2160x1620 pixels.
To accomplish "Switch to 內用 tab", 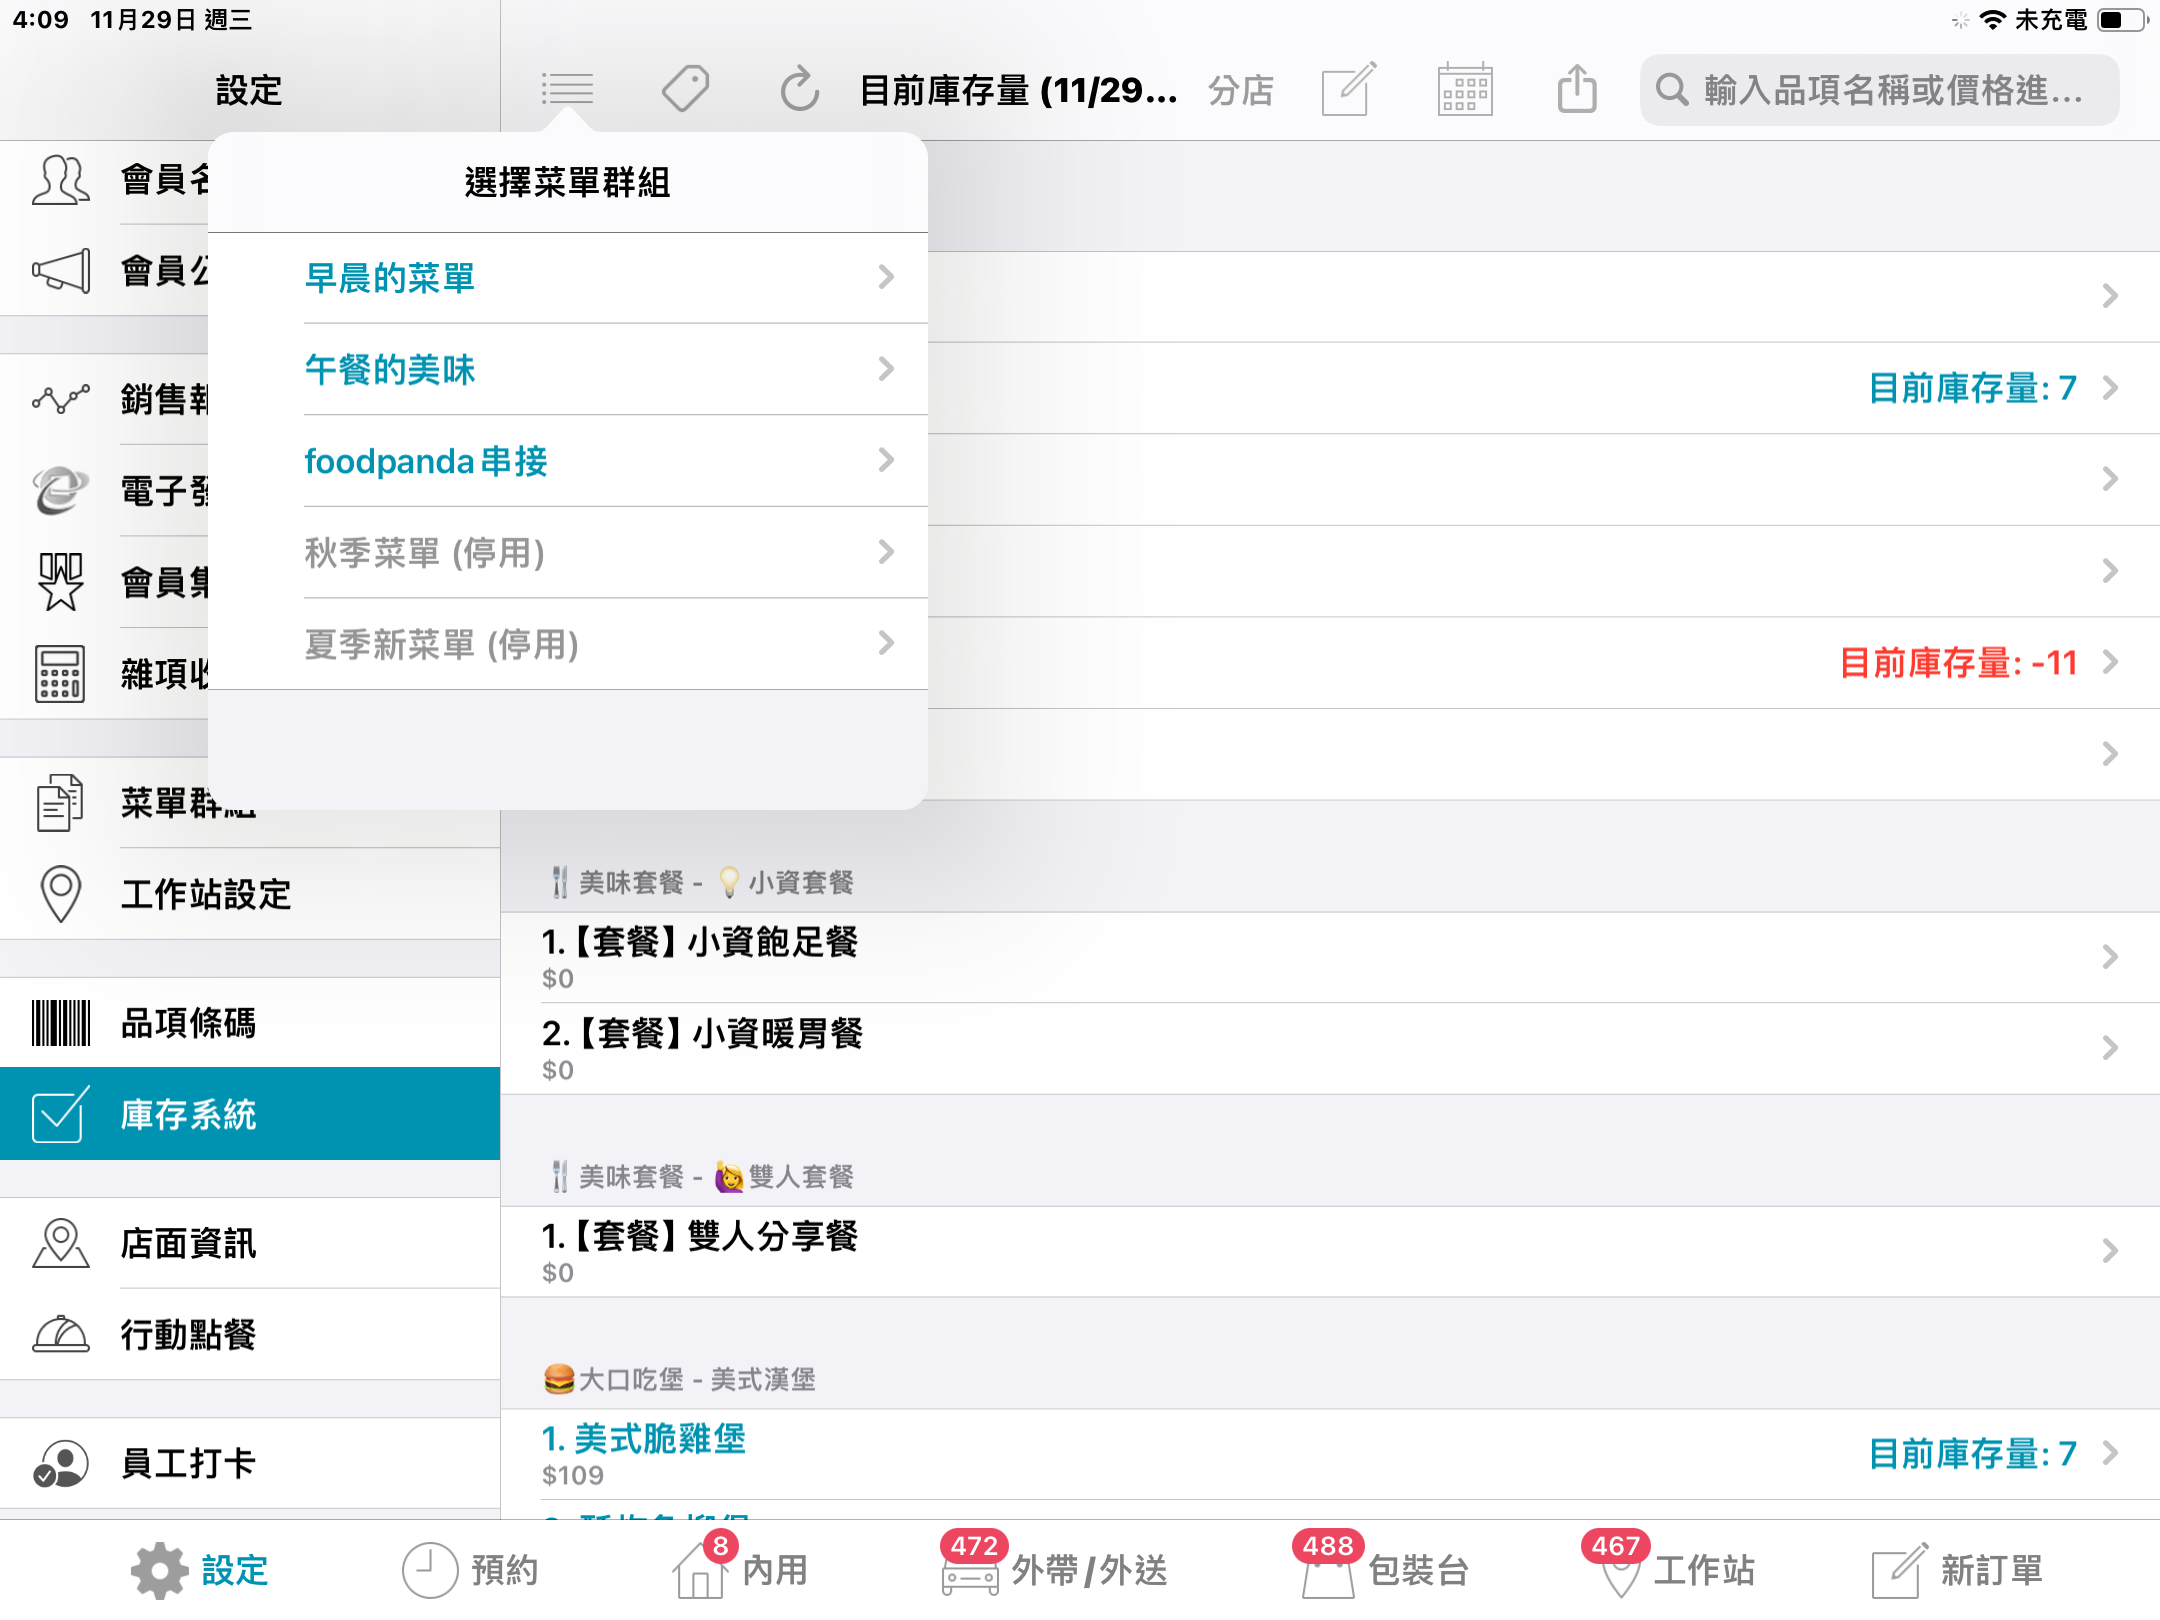I will [x=740, y=1570].
